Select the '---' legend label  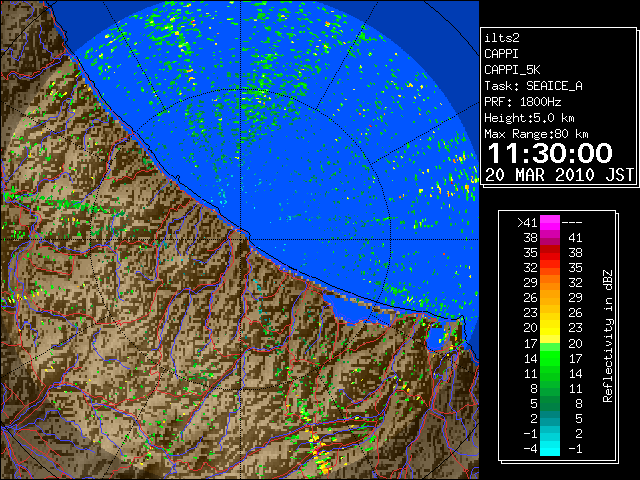click(572, 223)
